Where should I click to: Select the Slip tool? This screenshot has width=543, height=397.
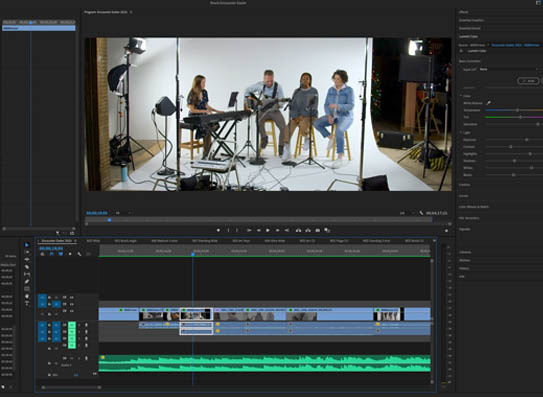27,274
